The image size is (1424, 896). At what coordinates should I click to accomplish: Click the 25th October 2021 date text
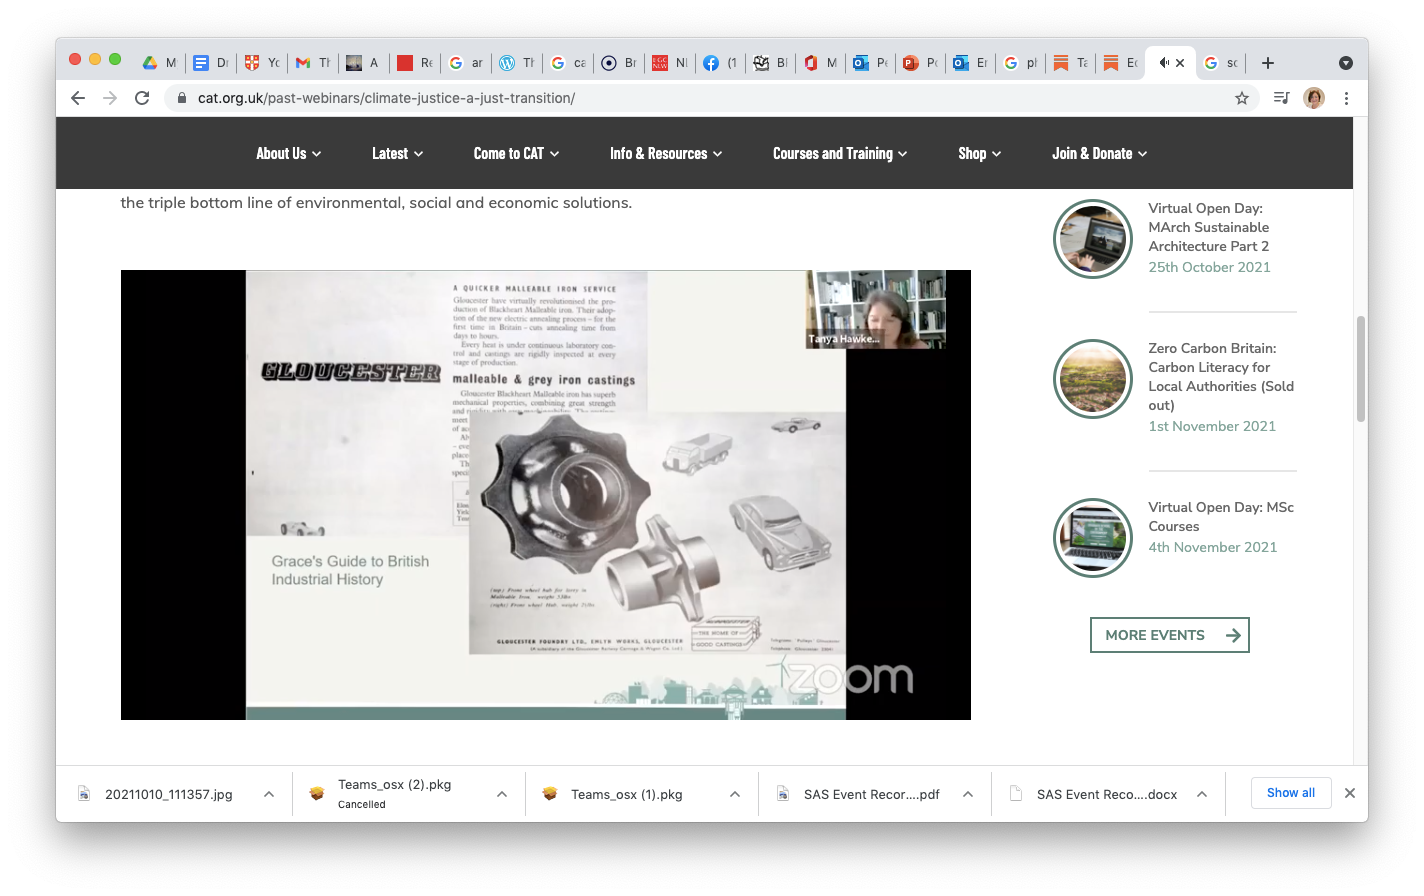coord(1209,267)
